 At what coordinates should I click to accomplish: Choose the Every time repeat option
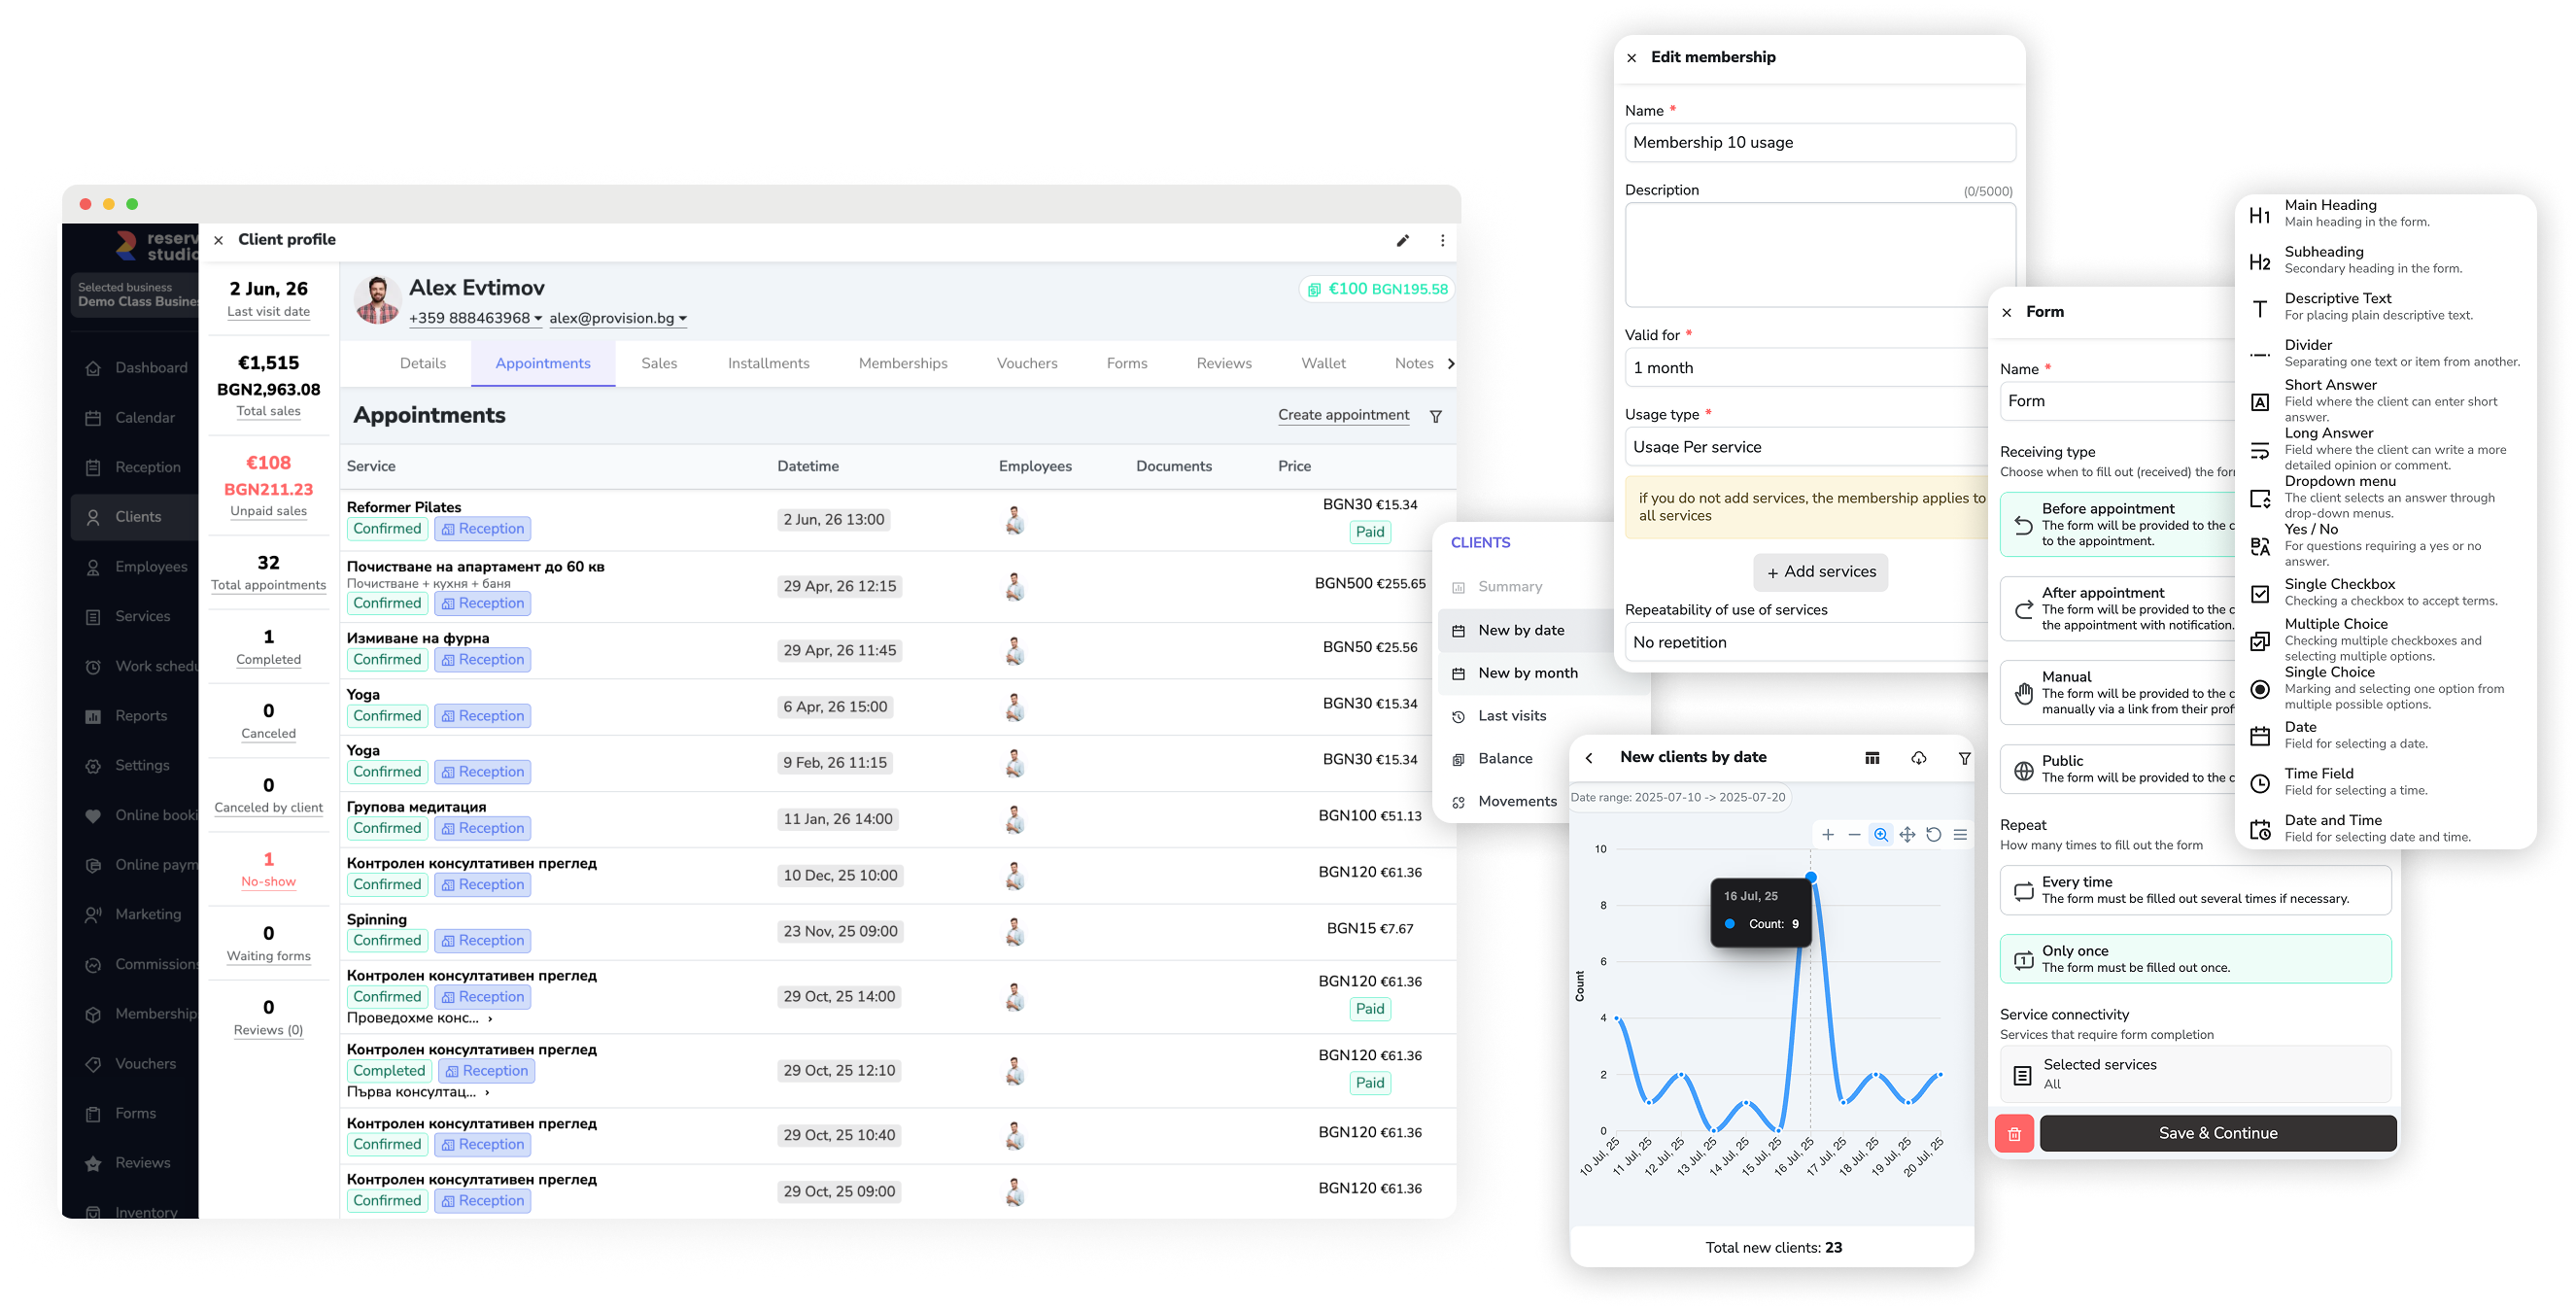2195,889
